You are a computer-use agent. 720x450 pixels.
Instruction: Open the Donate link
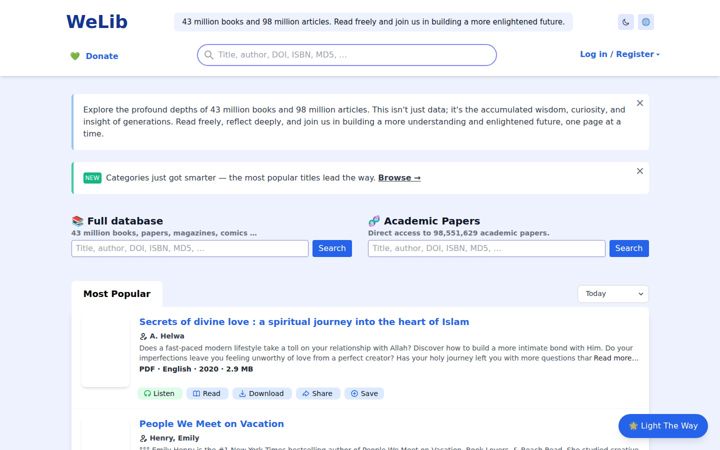(x=102, y=56)
